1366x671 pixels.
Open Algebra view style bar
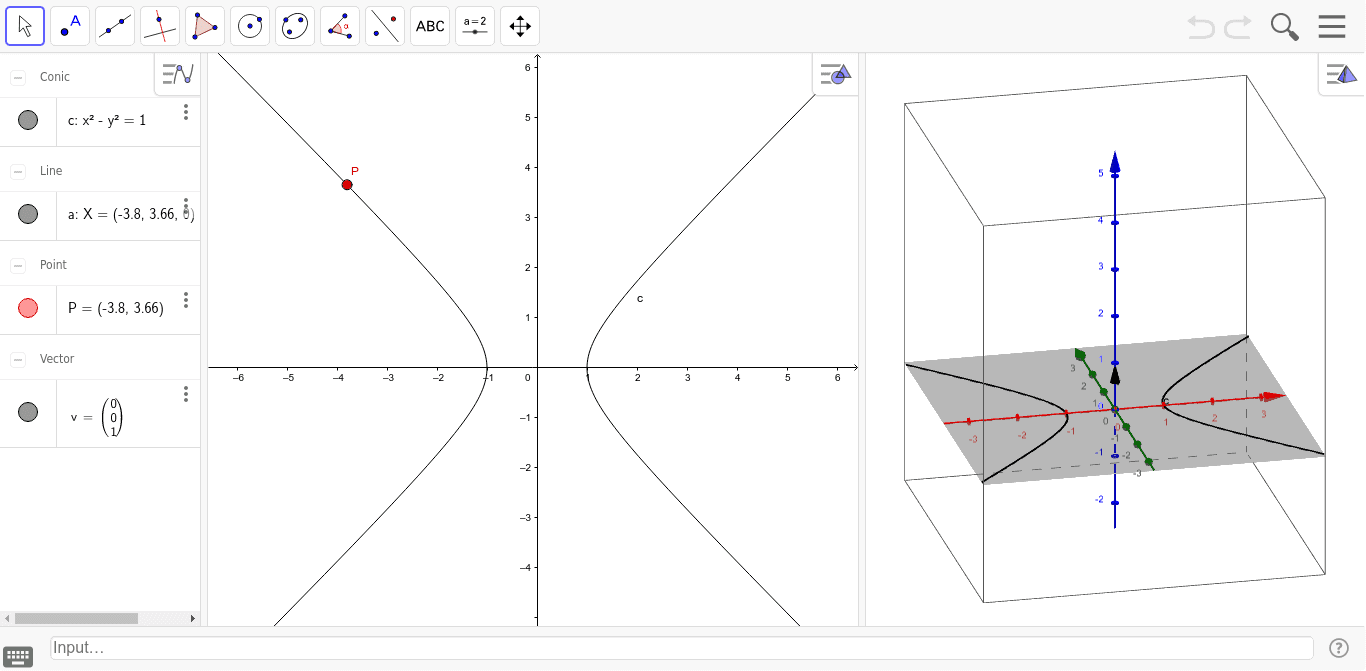coord(178,73)
